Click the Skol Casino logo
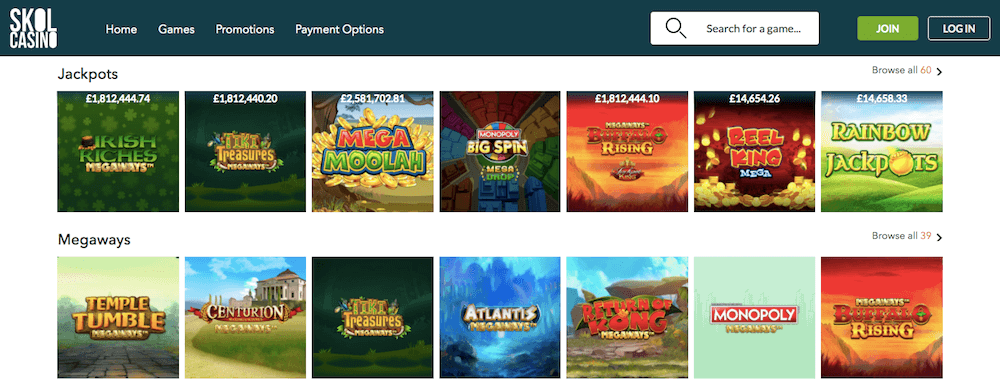The width and height of the screenshot is (1000, 392). tap(33, 28)
